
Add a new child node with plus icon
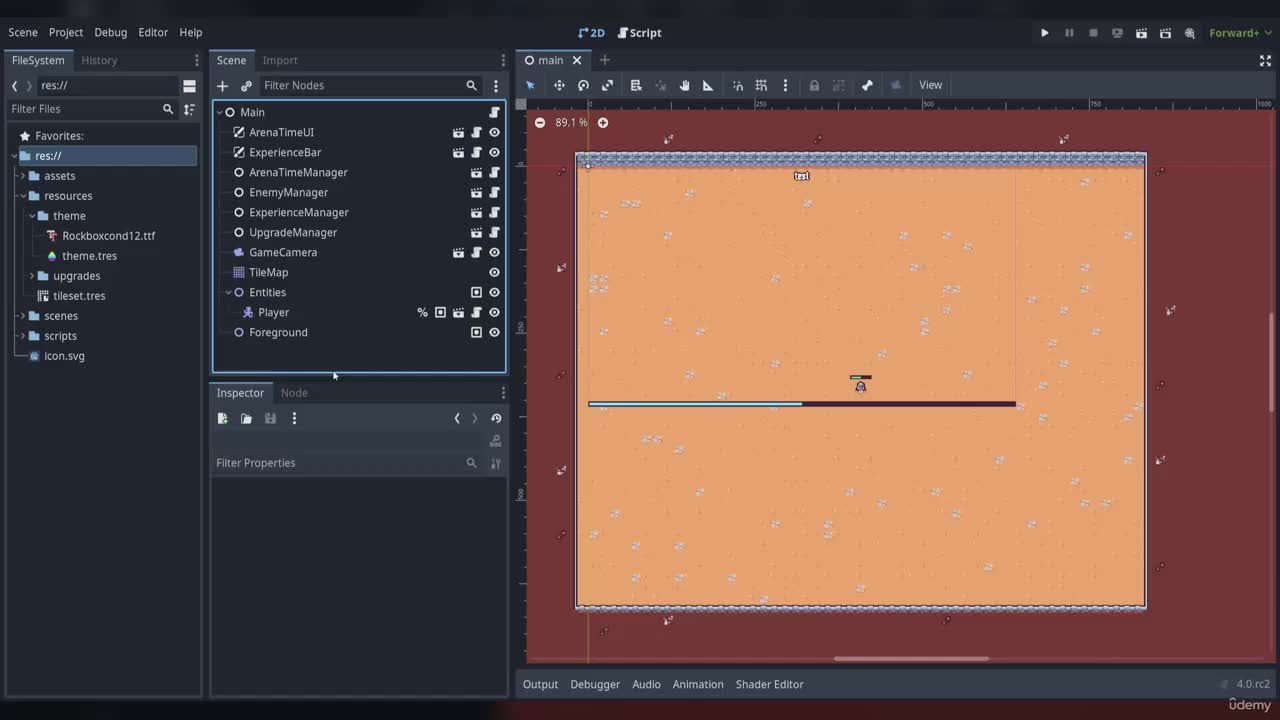pos(223,86)
